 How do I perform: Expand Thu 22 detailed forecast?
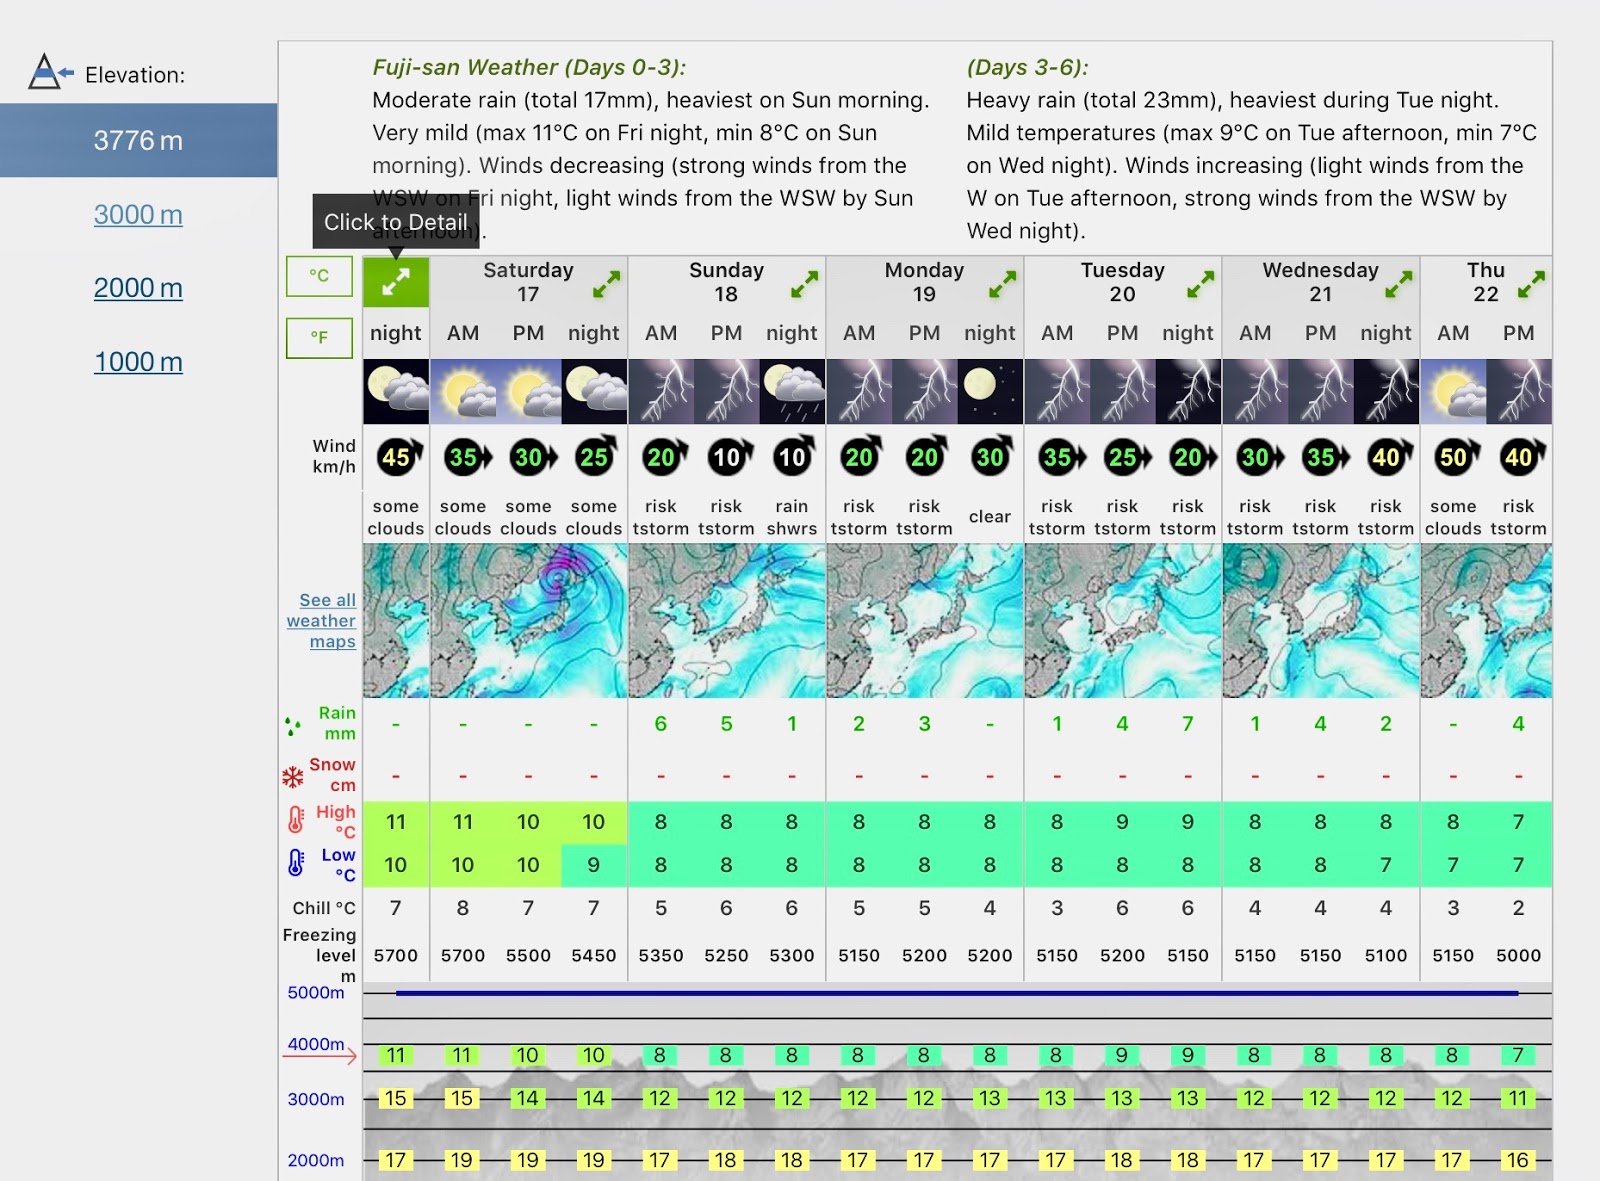coord(1531,285)
